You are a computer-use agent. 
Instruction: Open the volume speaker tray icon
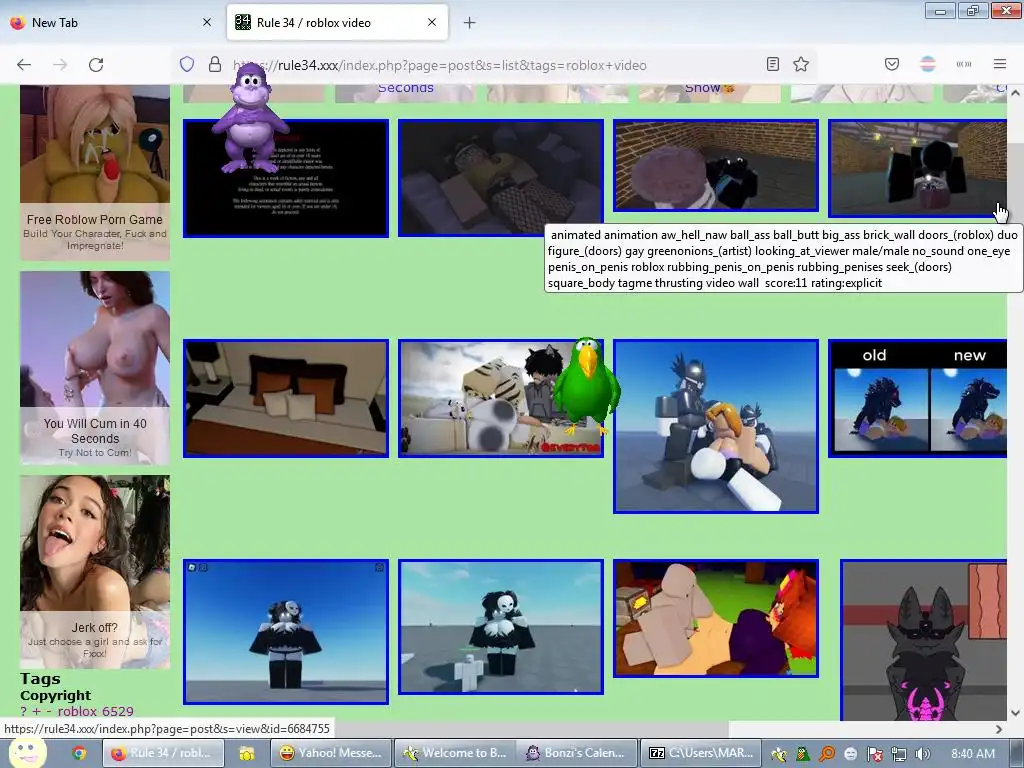click(x=923, y=754)
